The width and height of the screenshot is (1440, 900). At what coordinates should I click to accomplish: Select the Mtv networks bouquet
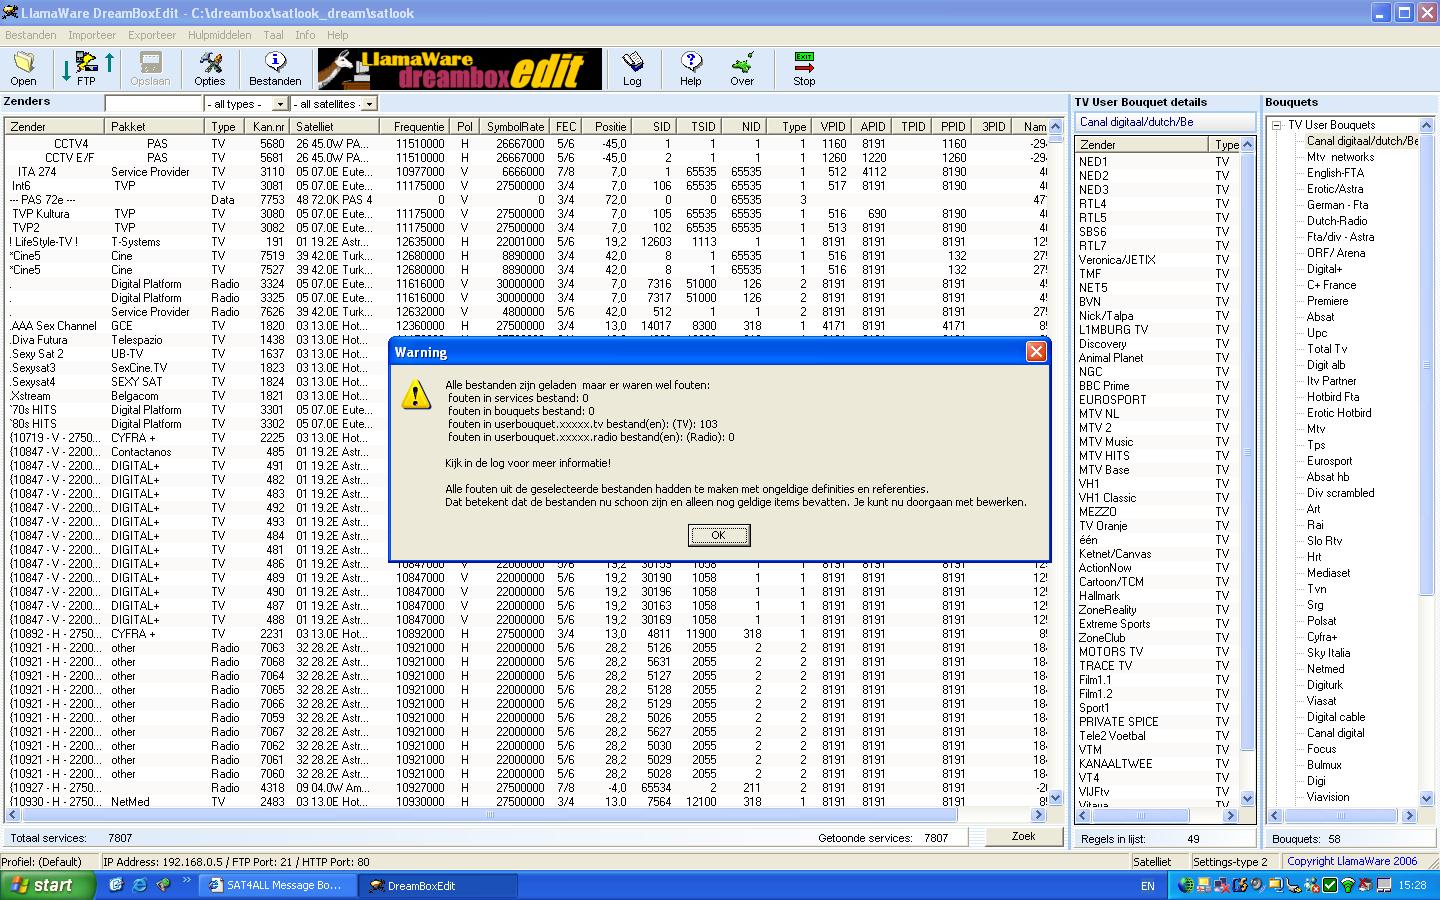1340,157
